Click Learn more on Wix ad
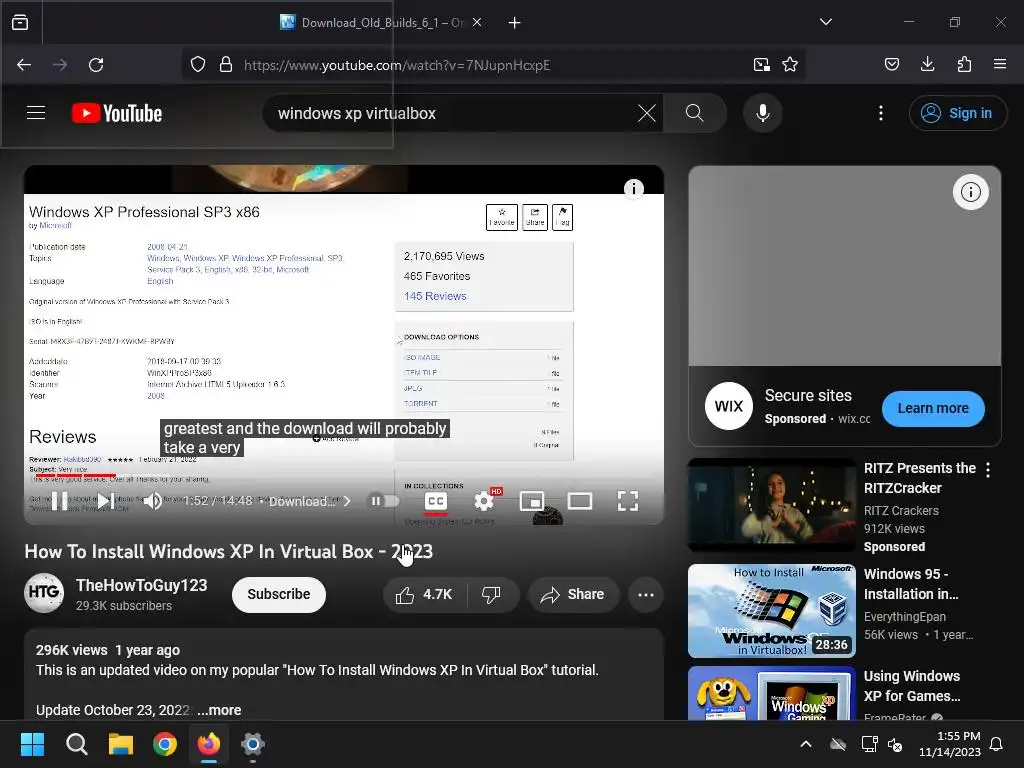Screen dimensions: 1024x768 point(933,408)
